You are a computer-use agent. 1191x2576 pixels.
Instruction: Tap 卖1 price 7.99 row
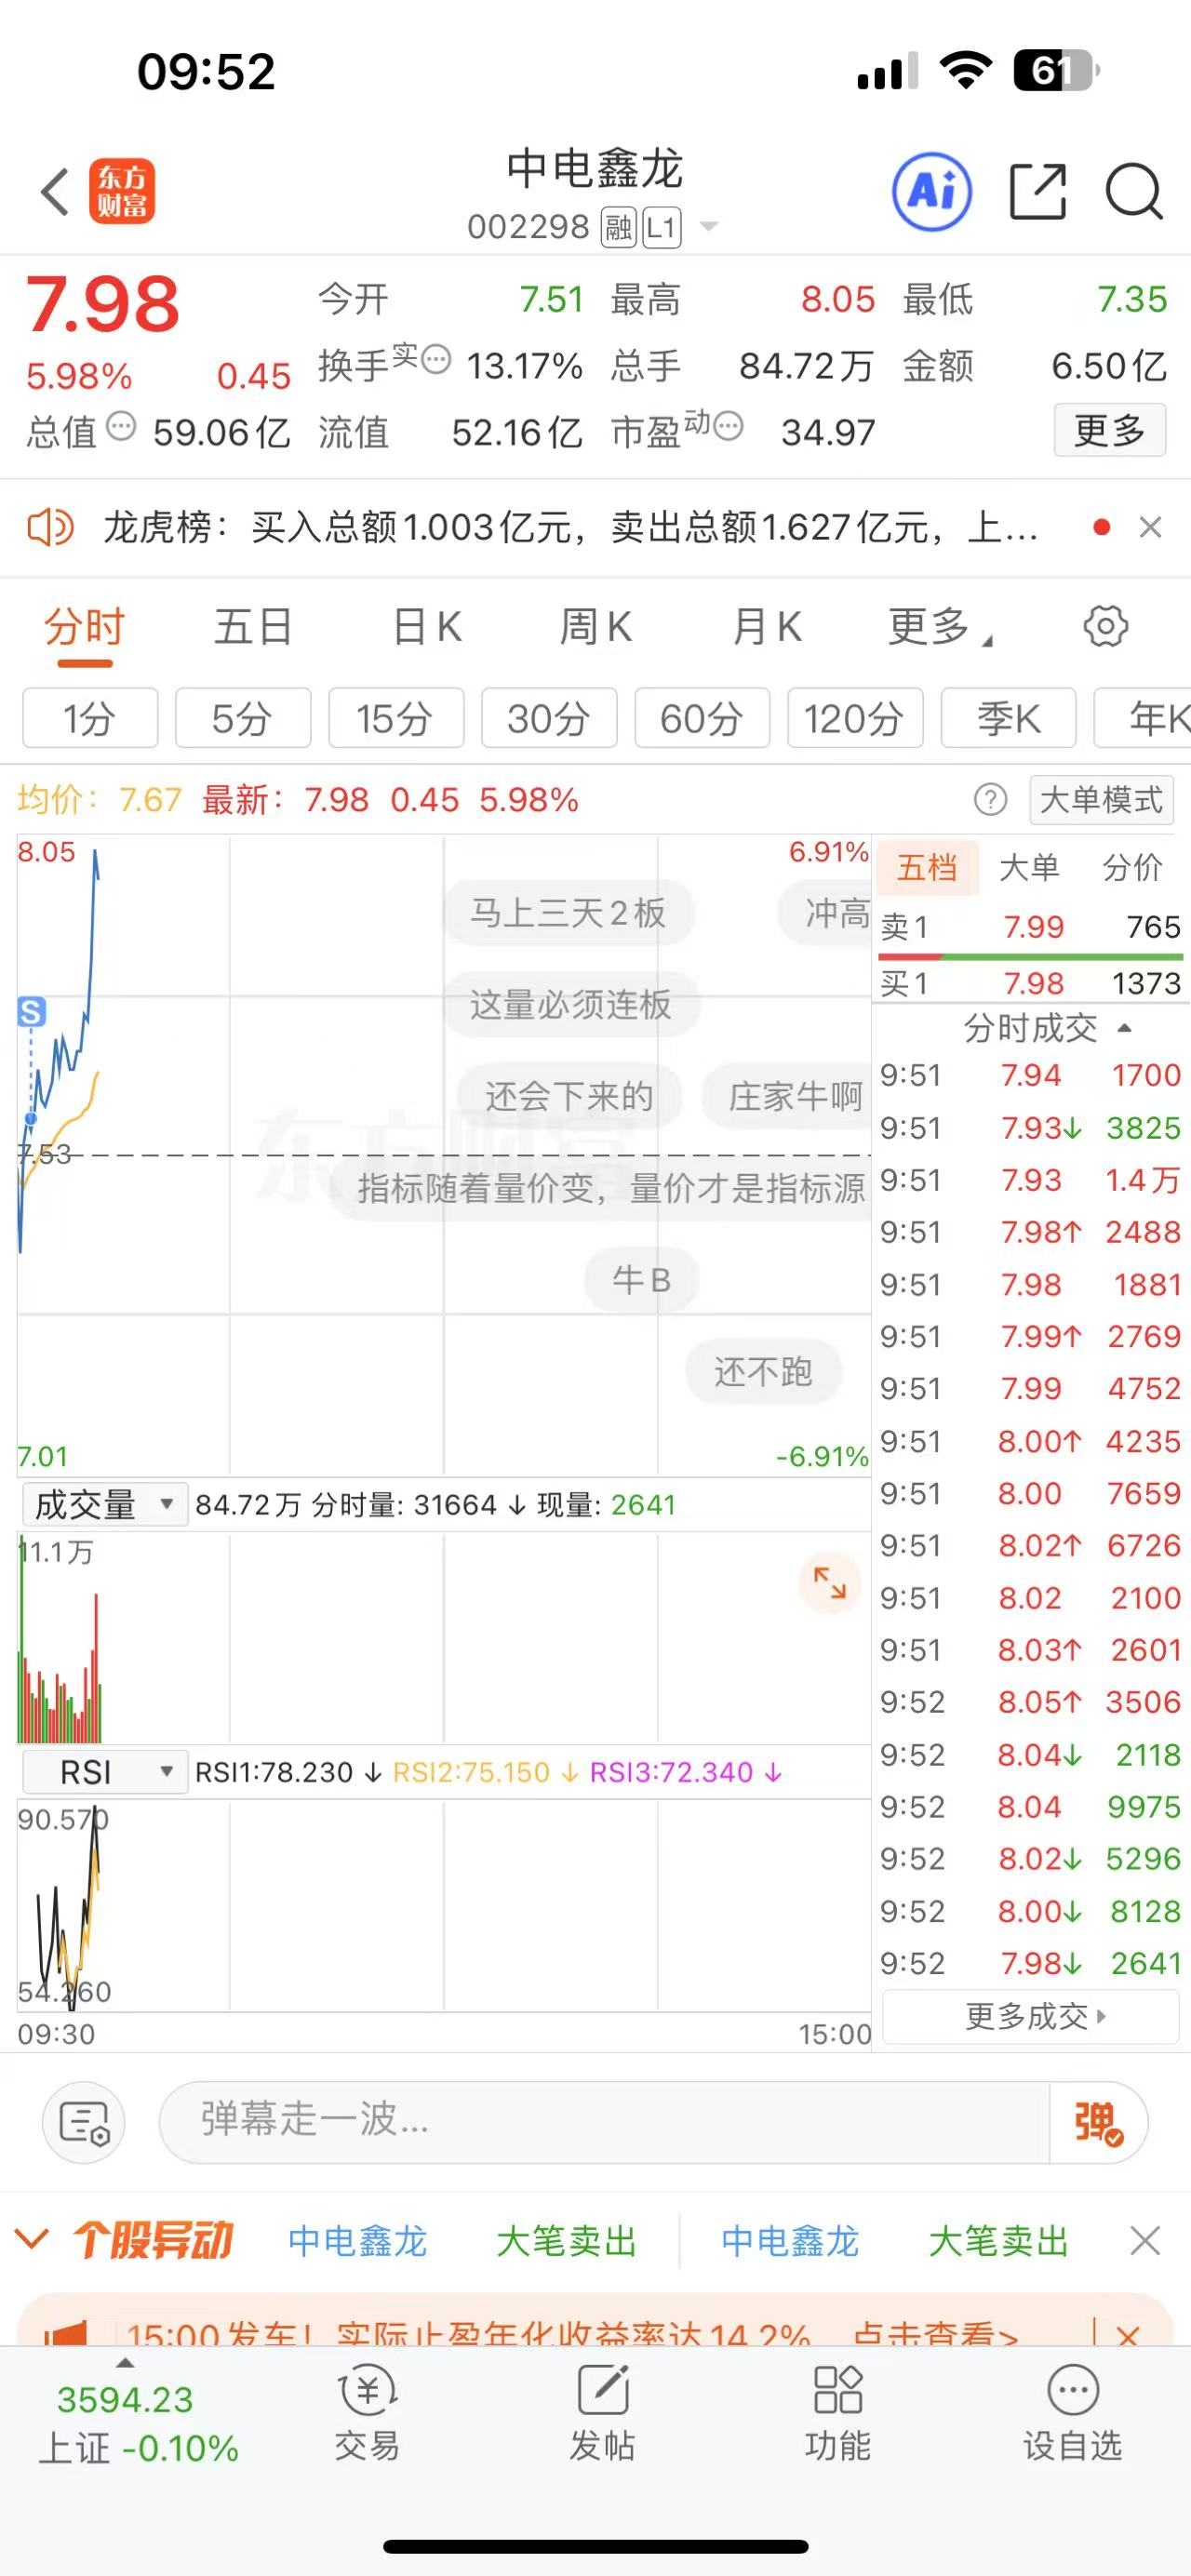(x=1030, y=927)
